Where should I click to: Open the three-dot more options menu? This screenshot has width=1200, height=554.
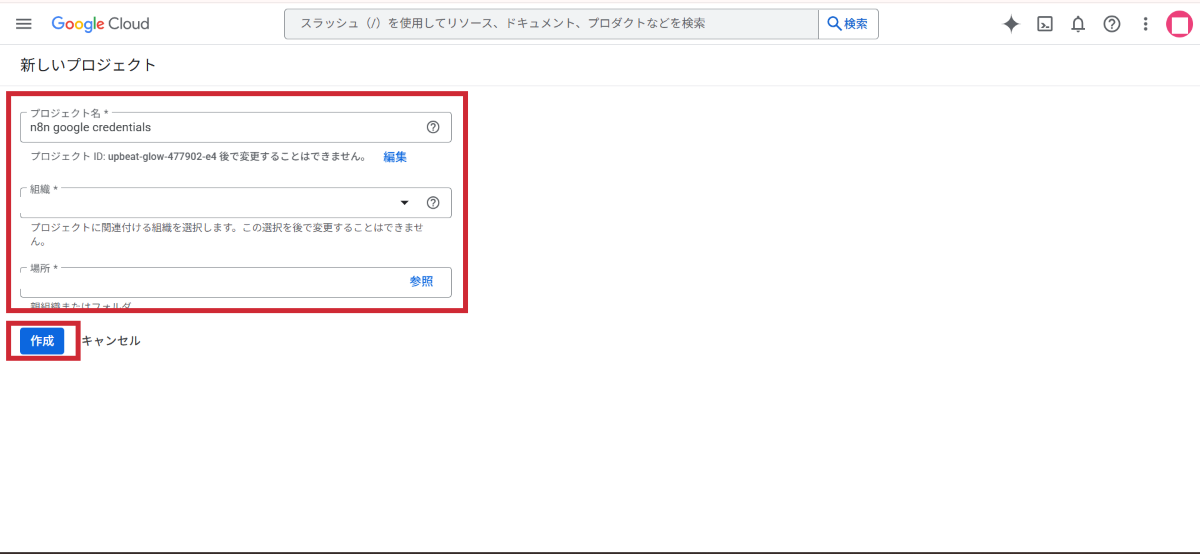tap(1145, 25)
